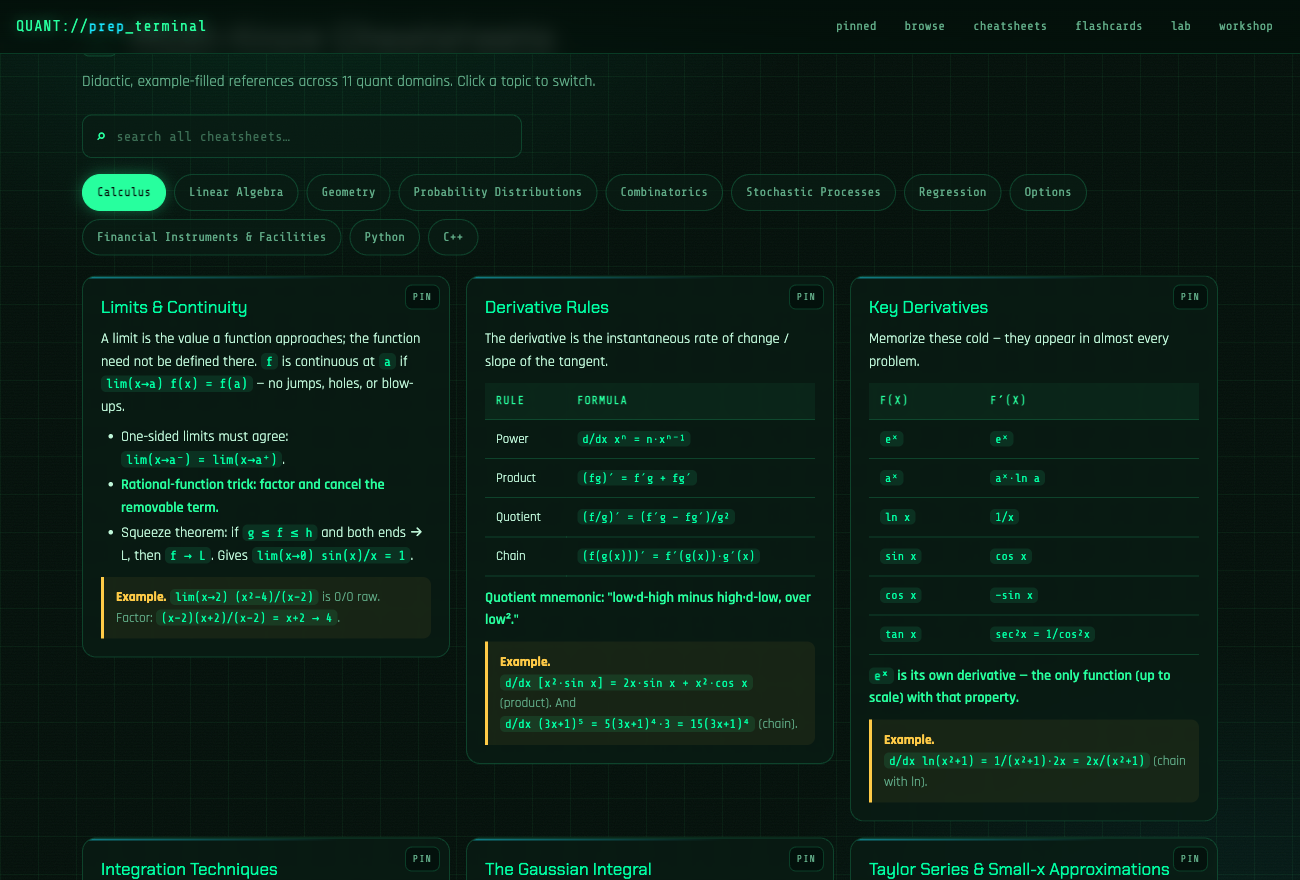The width and height of the screenshot is (1300, 880).
Task: Open Financial Instruments & Facilities topic
Action: [211, 237]
